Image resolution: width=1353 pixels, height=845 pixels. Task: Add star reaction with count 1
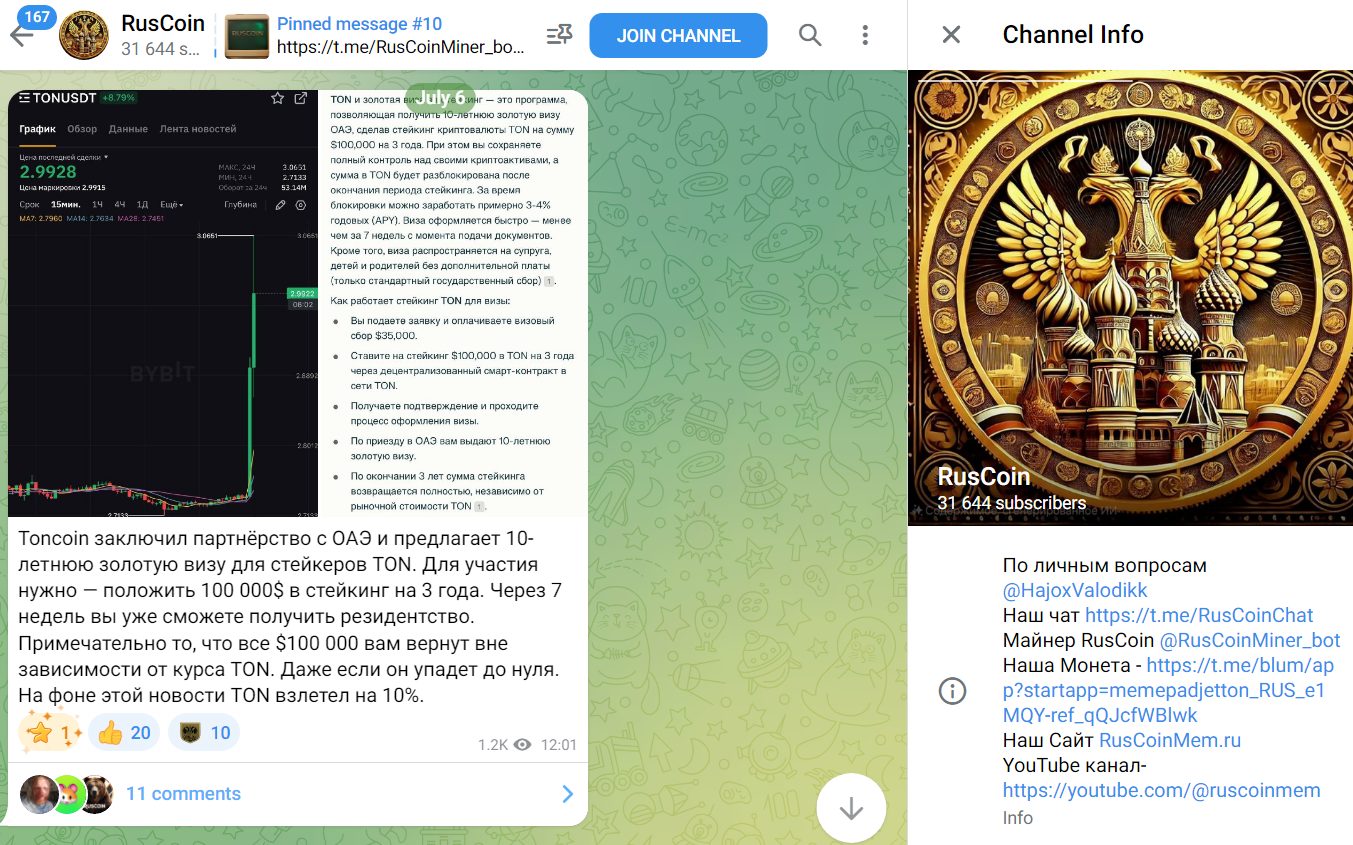[x=50, y=733]
